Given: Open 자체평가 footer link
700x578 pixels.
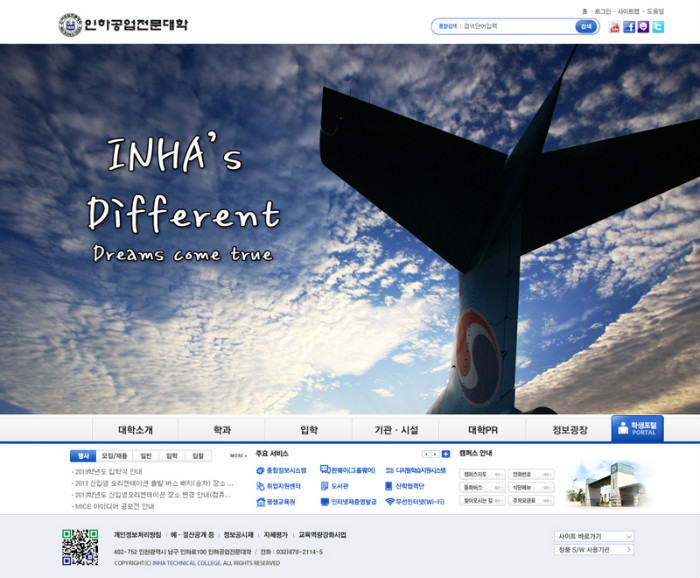Looking at the screenshot, I should tap(275, 535).
